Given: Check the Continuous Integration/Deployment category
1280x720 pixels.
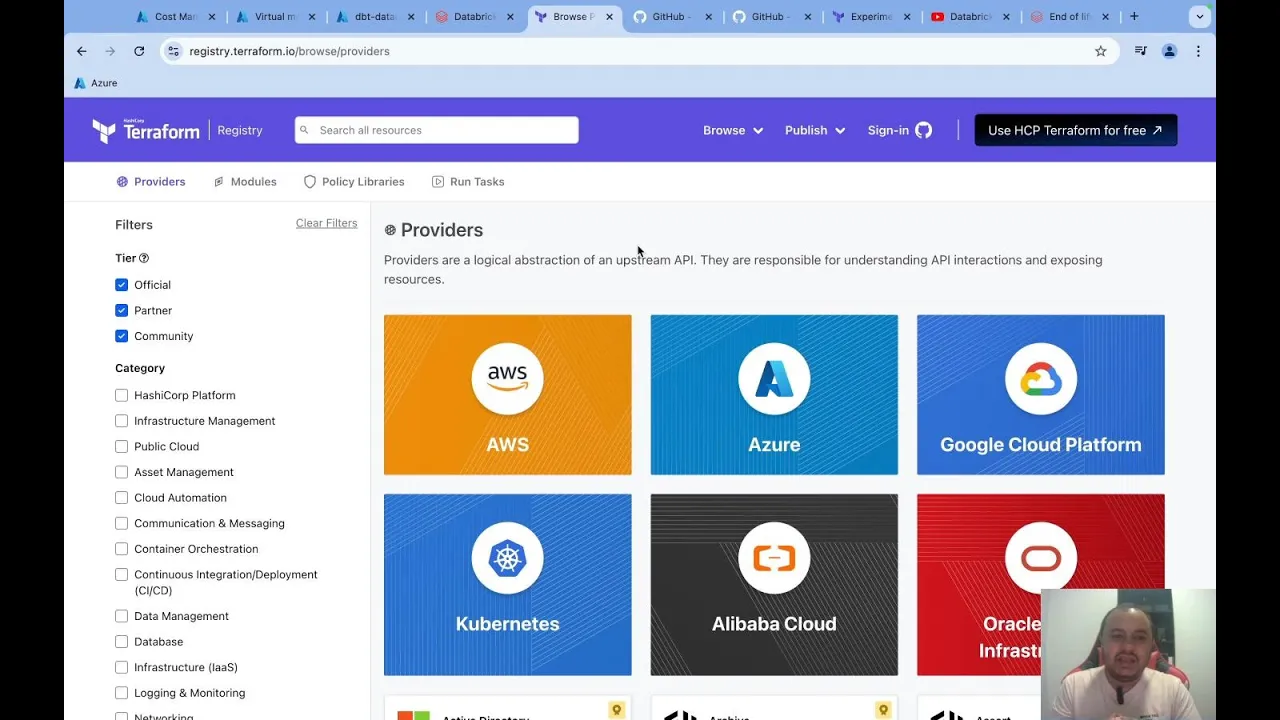Looking at the screenshot, I should (x=121, y=575).
